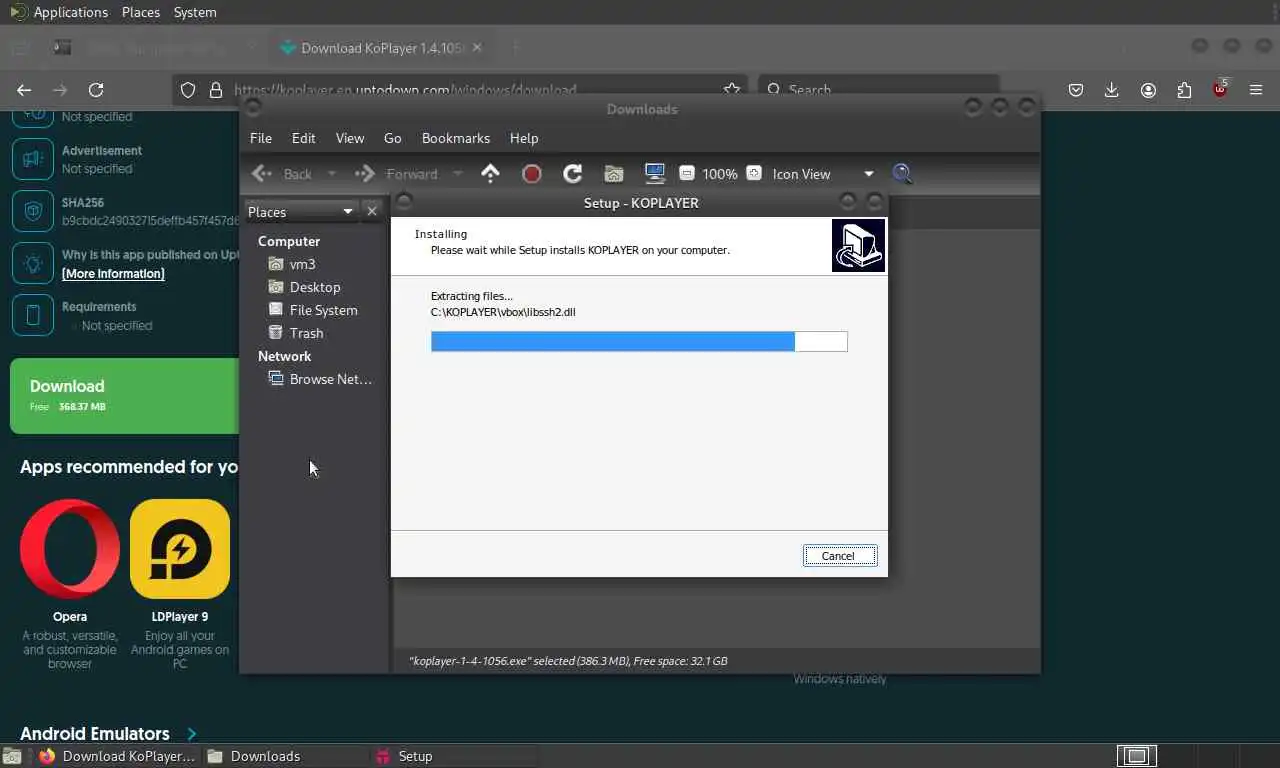Click Back in file manager toolbar
The image size is (1280, 768).
283,174
